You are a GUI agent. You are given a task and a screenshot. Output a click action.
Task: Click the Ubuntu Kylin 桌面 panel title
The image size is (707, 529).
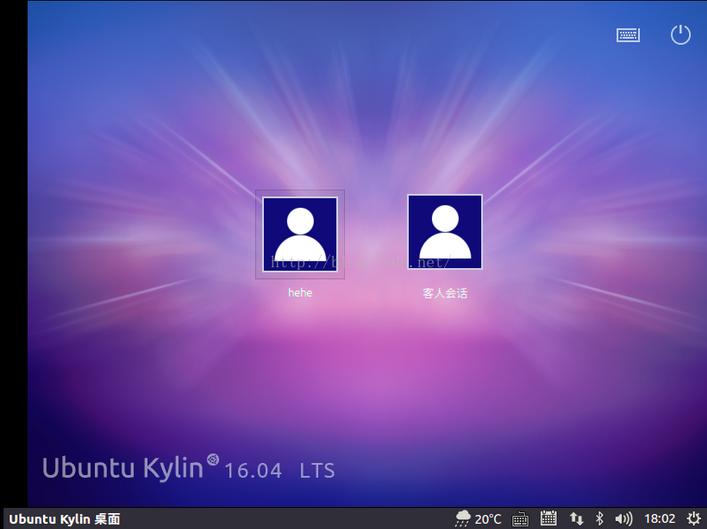point(64,519)
